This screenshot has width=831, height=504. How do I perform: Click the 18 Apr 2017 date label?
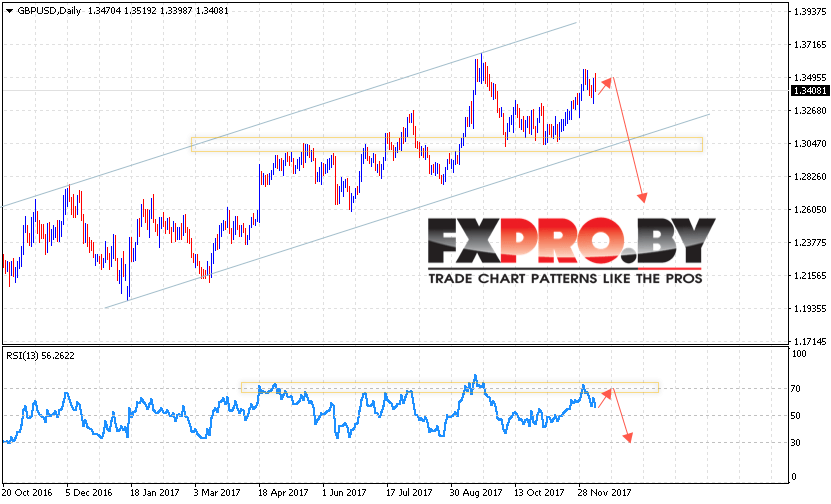click(284, 493)
